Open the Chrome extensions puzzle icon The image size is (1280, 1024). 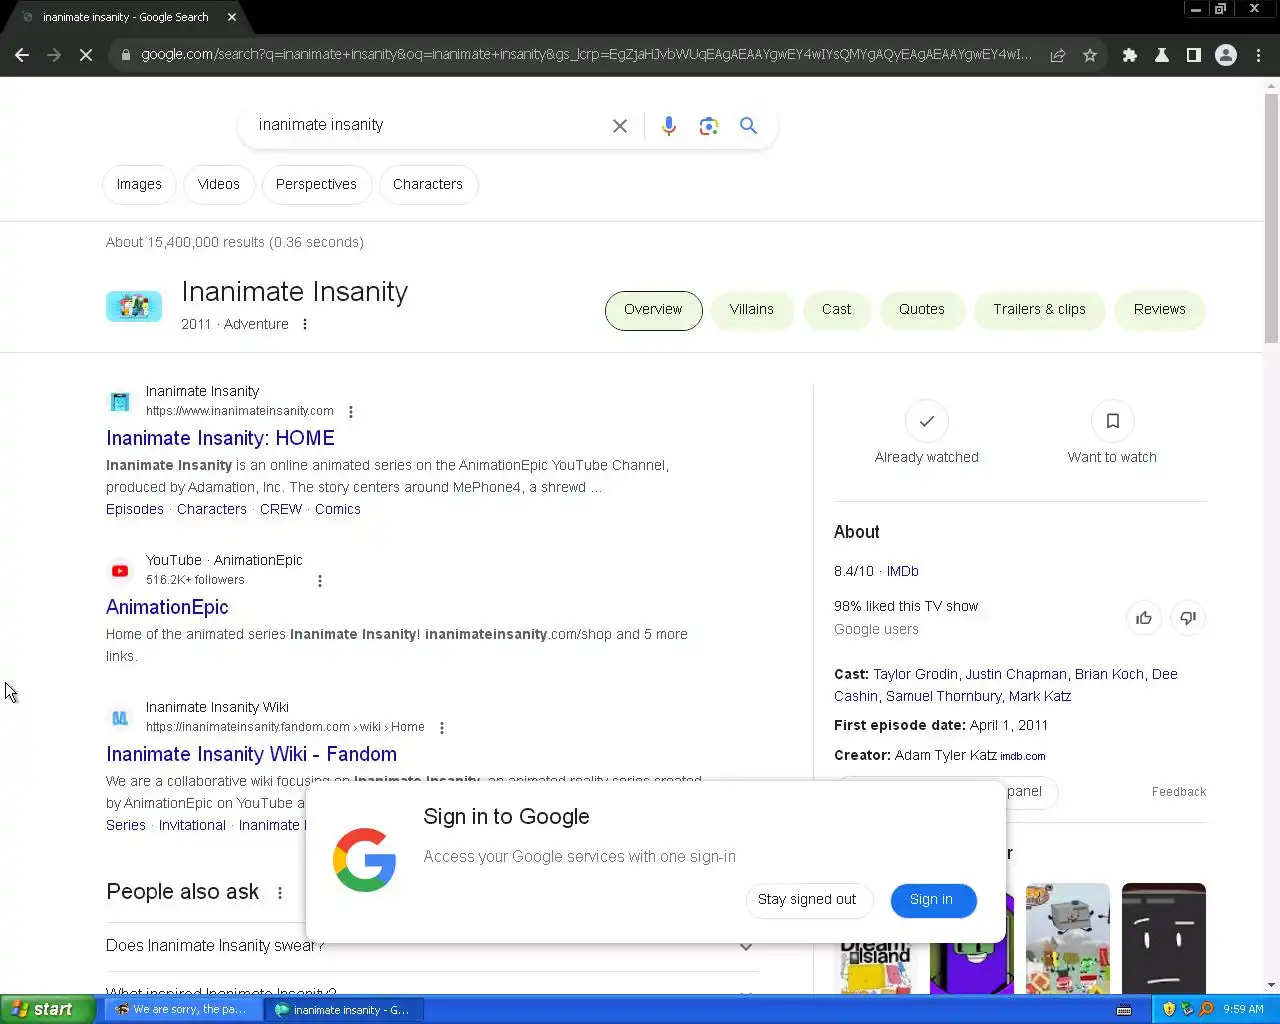(x=1130, y=55)
